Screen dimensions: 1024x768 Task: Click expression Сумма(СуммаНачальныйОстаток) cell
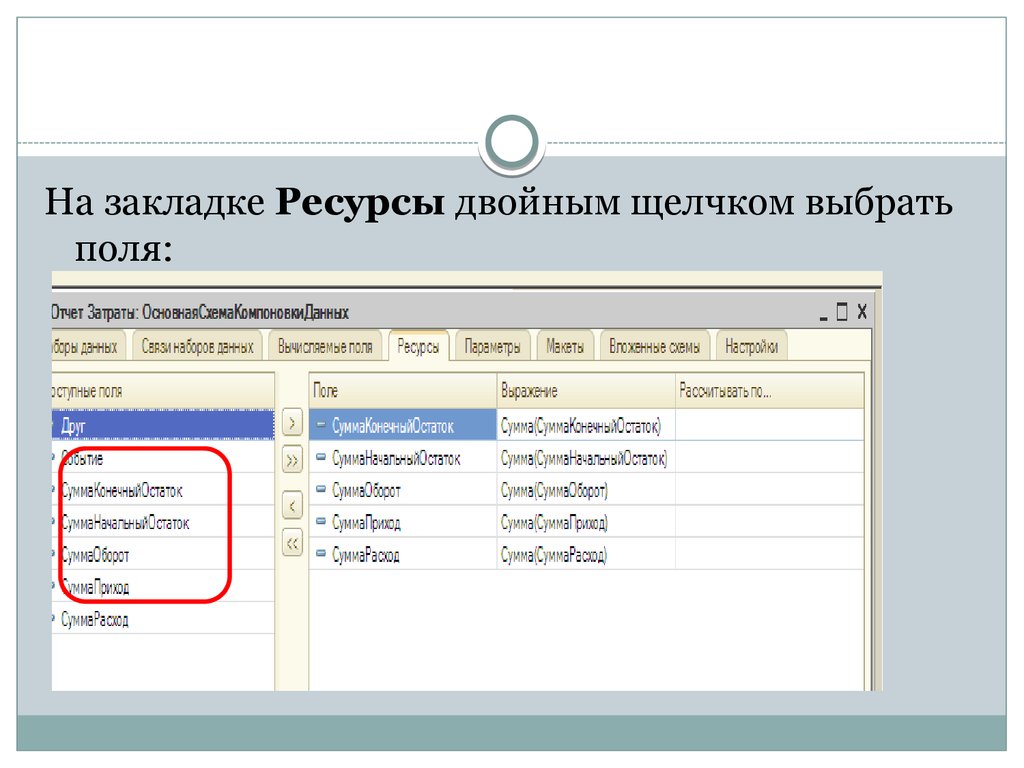click(x=586, y=457)
